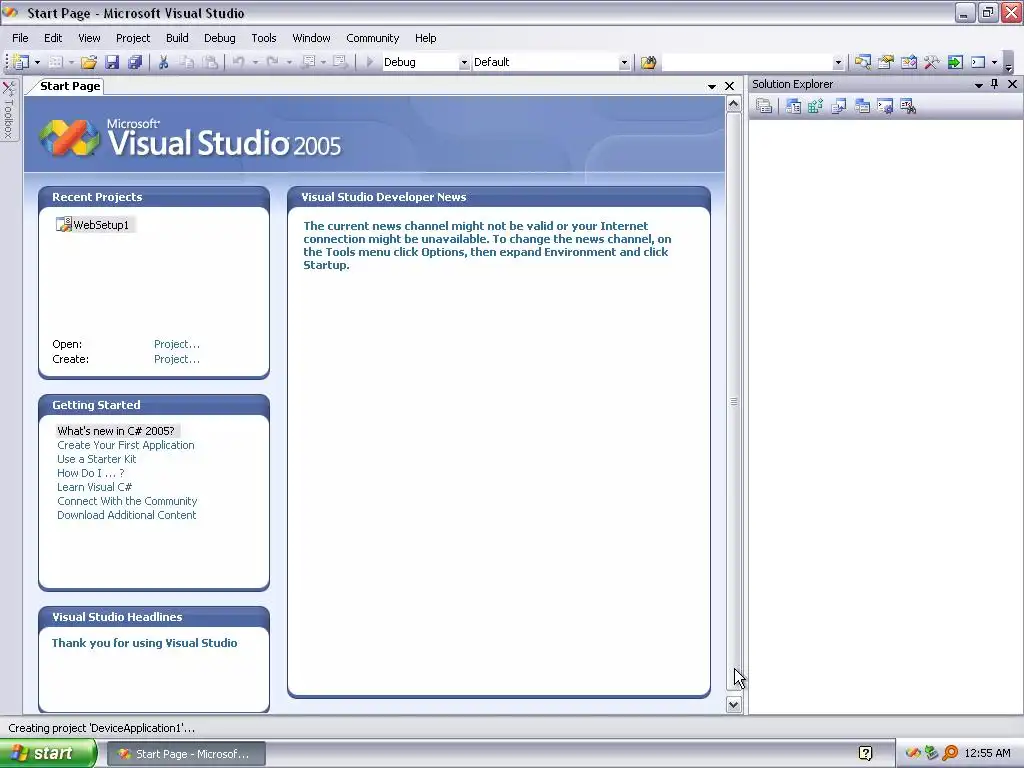
Task: Click last icon in Solution Explorer toolbar
Action: pos(908,106)
